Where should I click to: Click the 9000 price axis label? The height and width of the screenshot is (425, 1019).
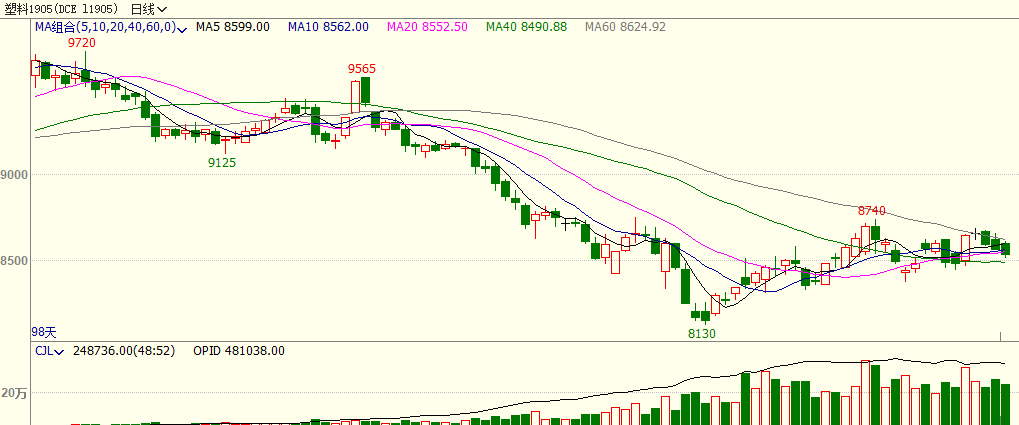tap(14, 175)
